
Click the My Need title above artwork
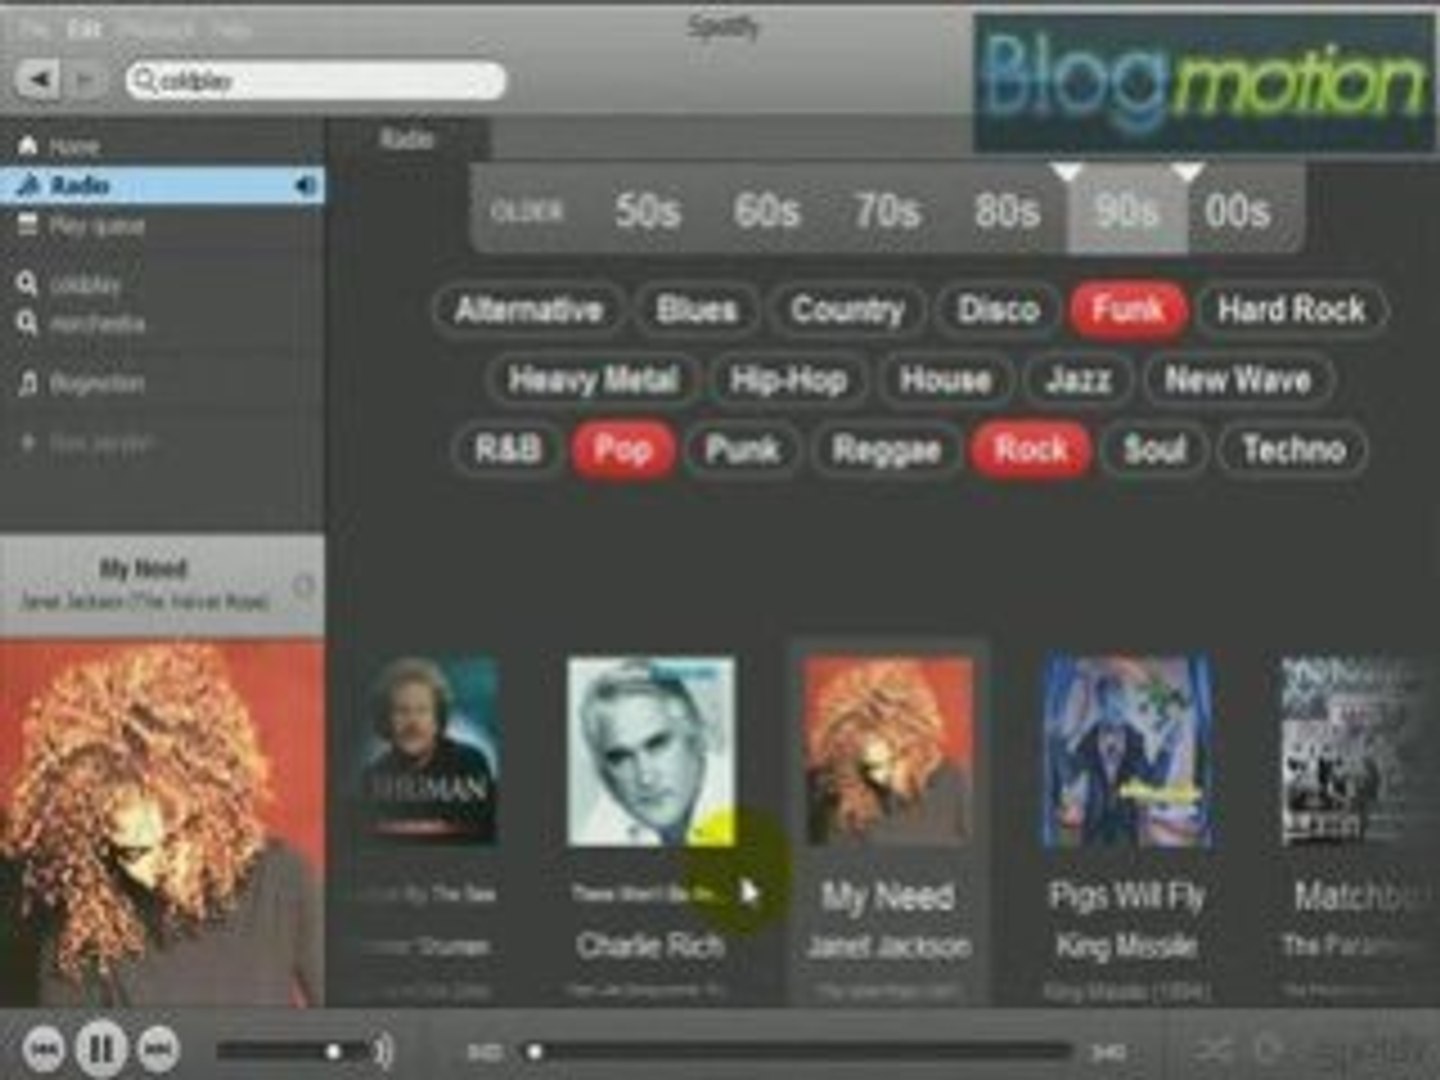click(x=143, y=569)
